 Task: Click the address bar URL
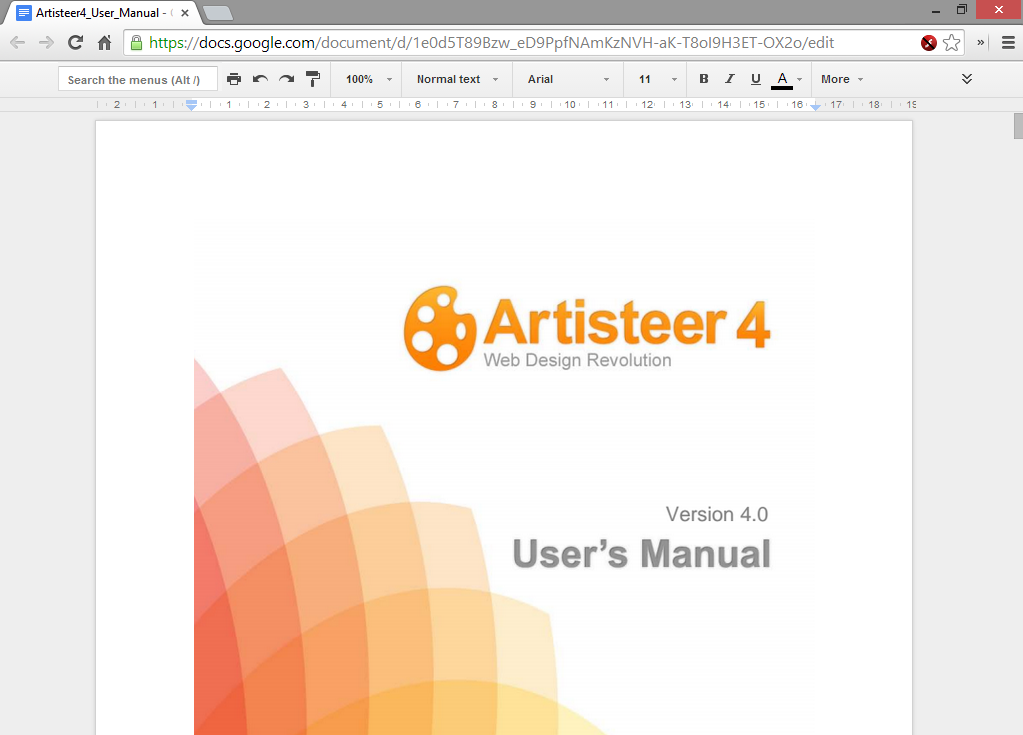click(x=491, y=43)
